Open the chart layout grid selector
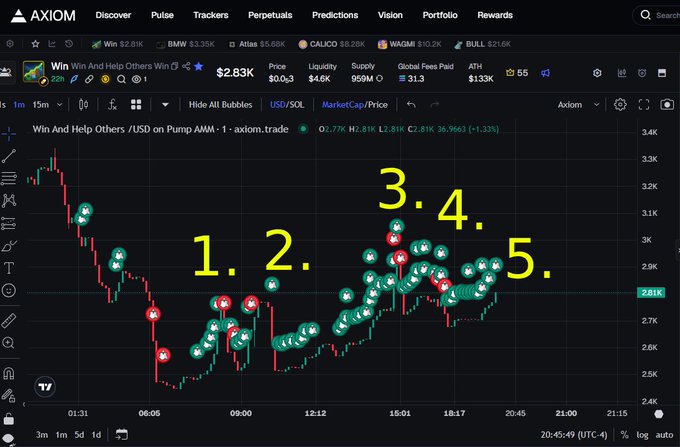Image resolution: width=680 pixels, height=447 pixels. (136, 104)
